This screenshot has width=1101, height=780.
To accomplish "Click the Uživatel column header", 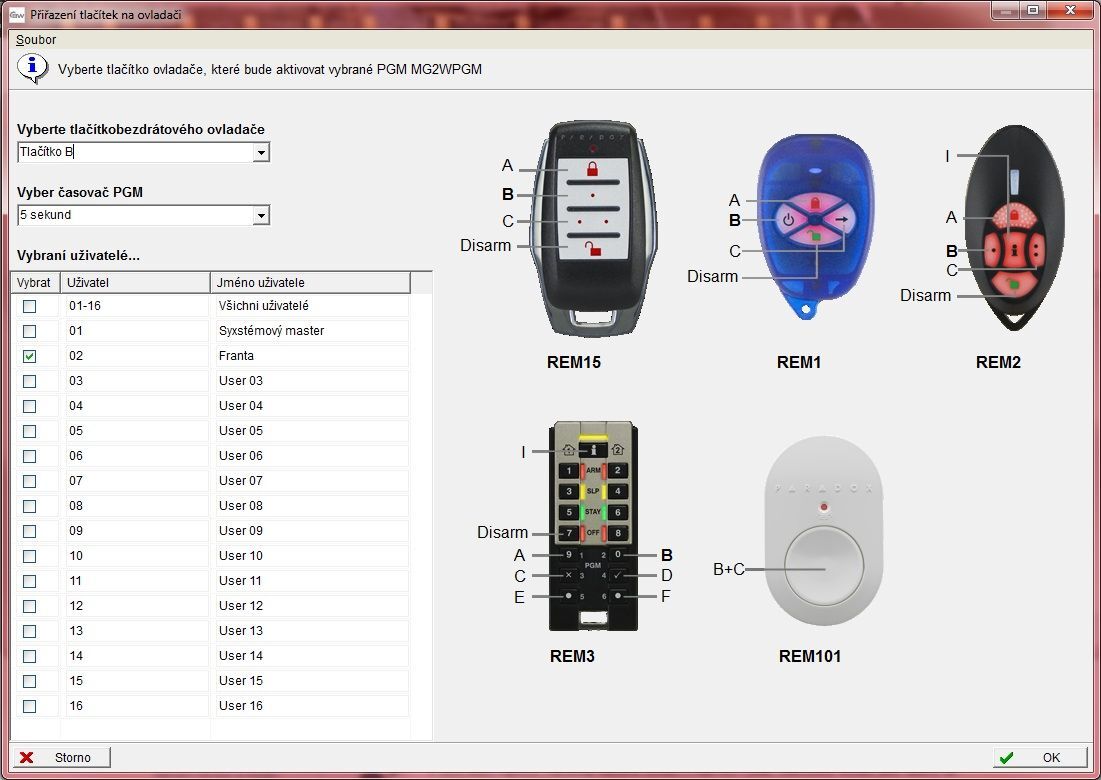I will point(136,283).
